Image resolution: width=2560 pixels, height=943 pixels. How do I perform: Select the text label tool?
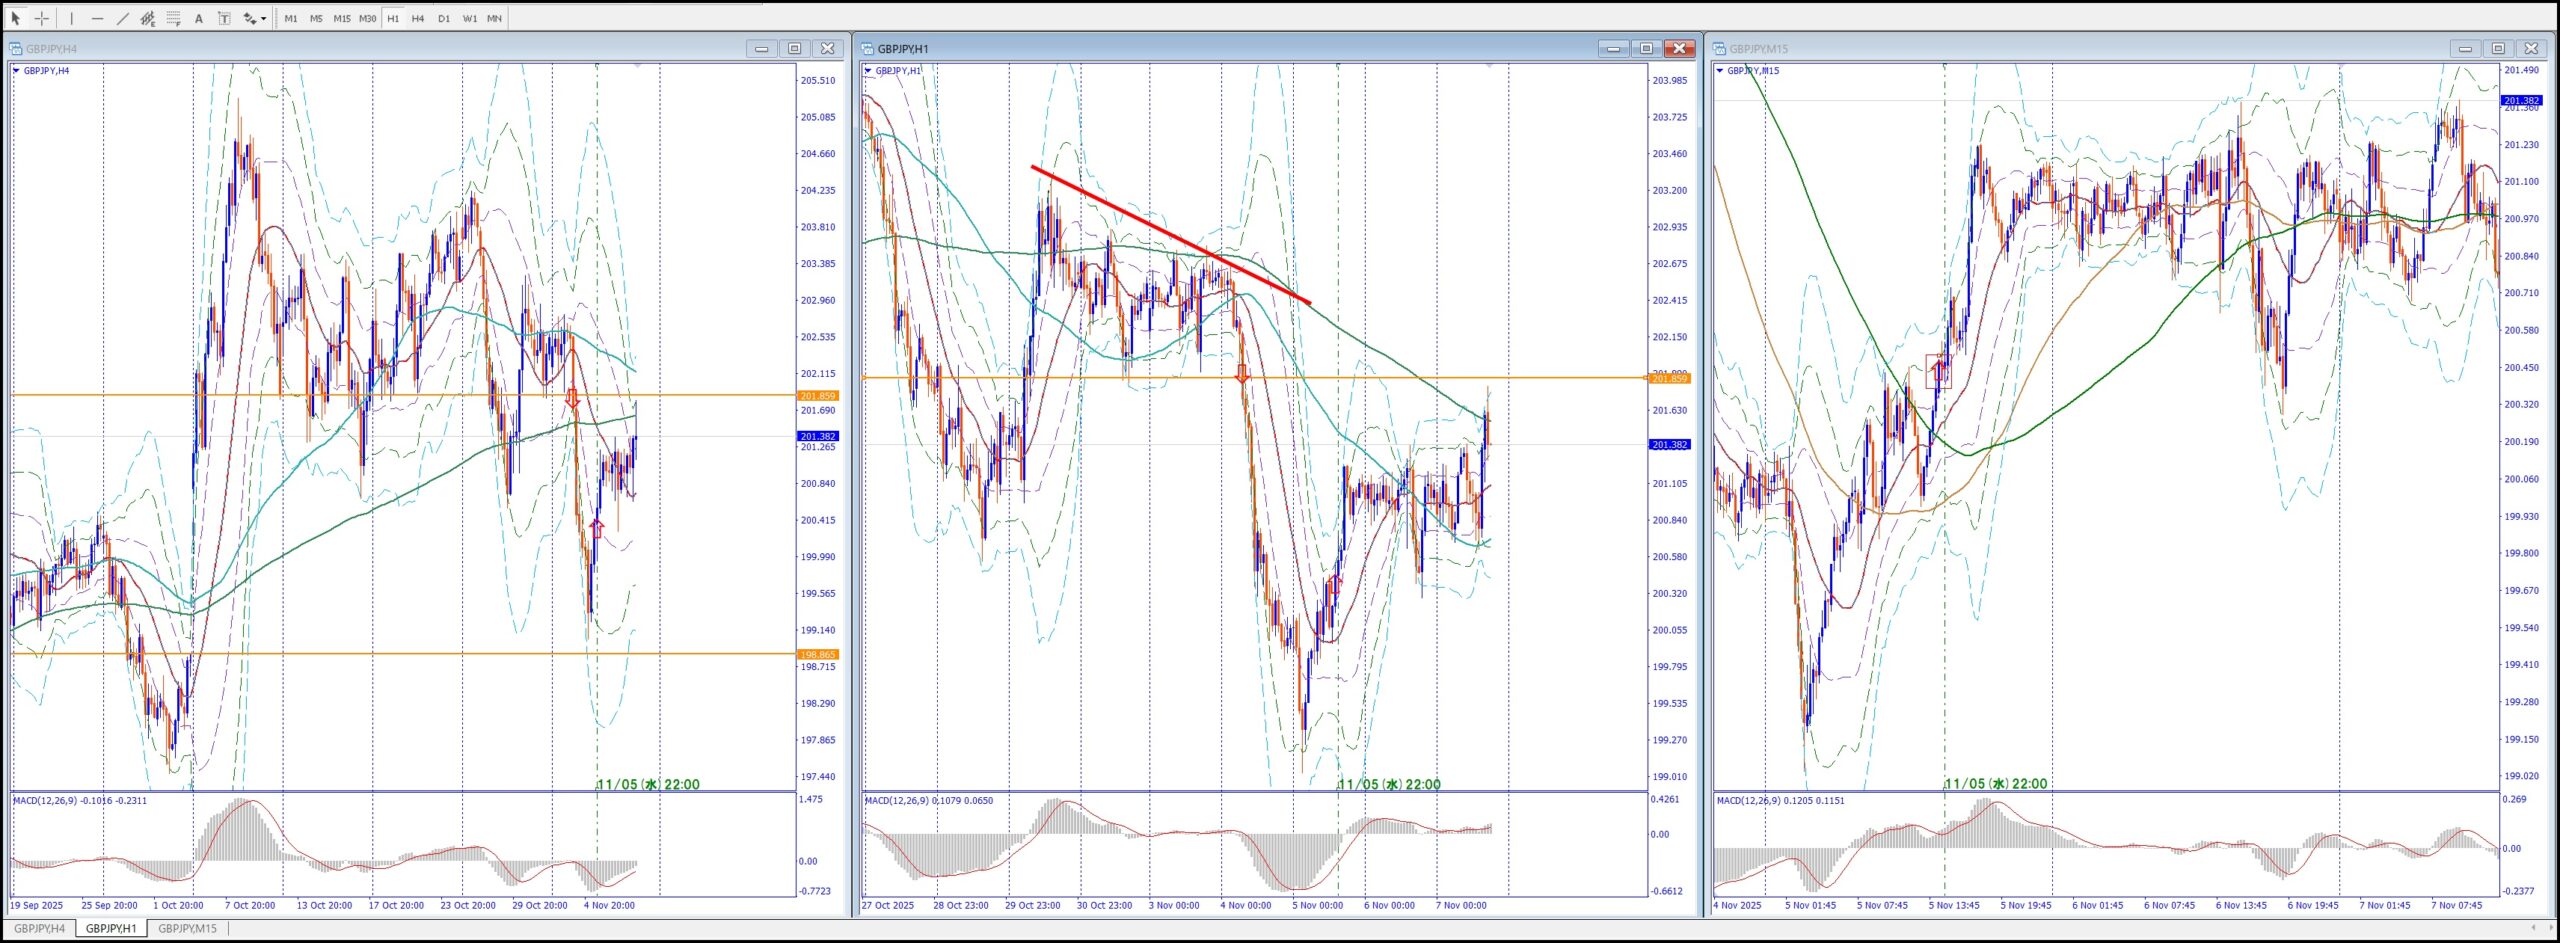point(224,18)
